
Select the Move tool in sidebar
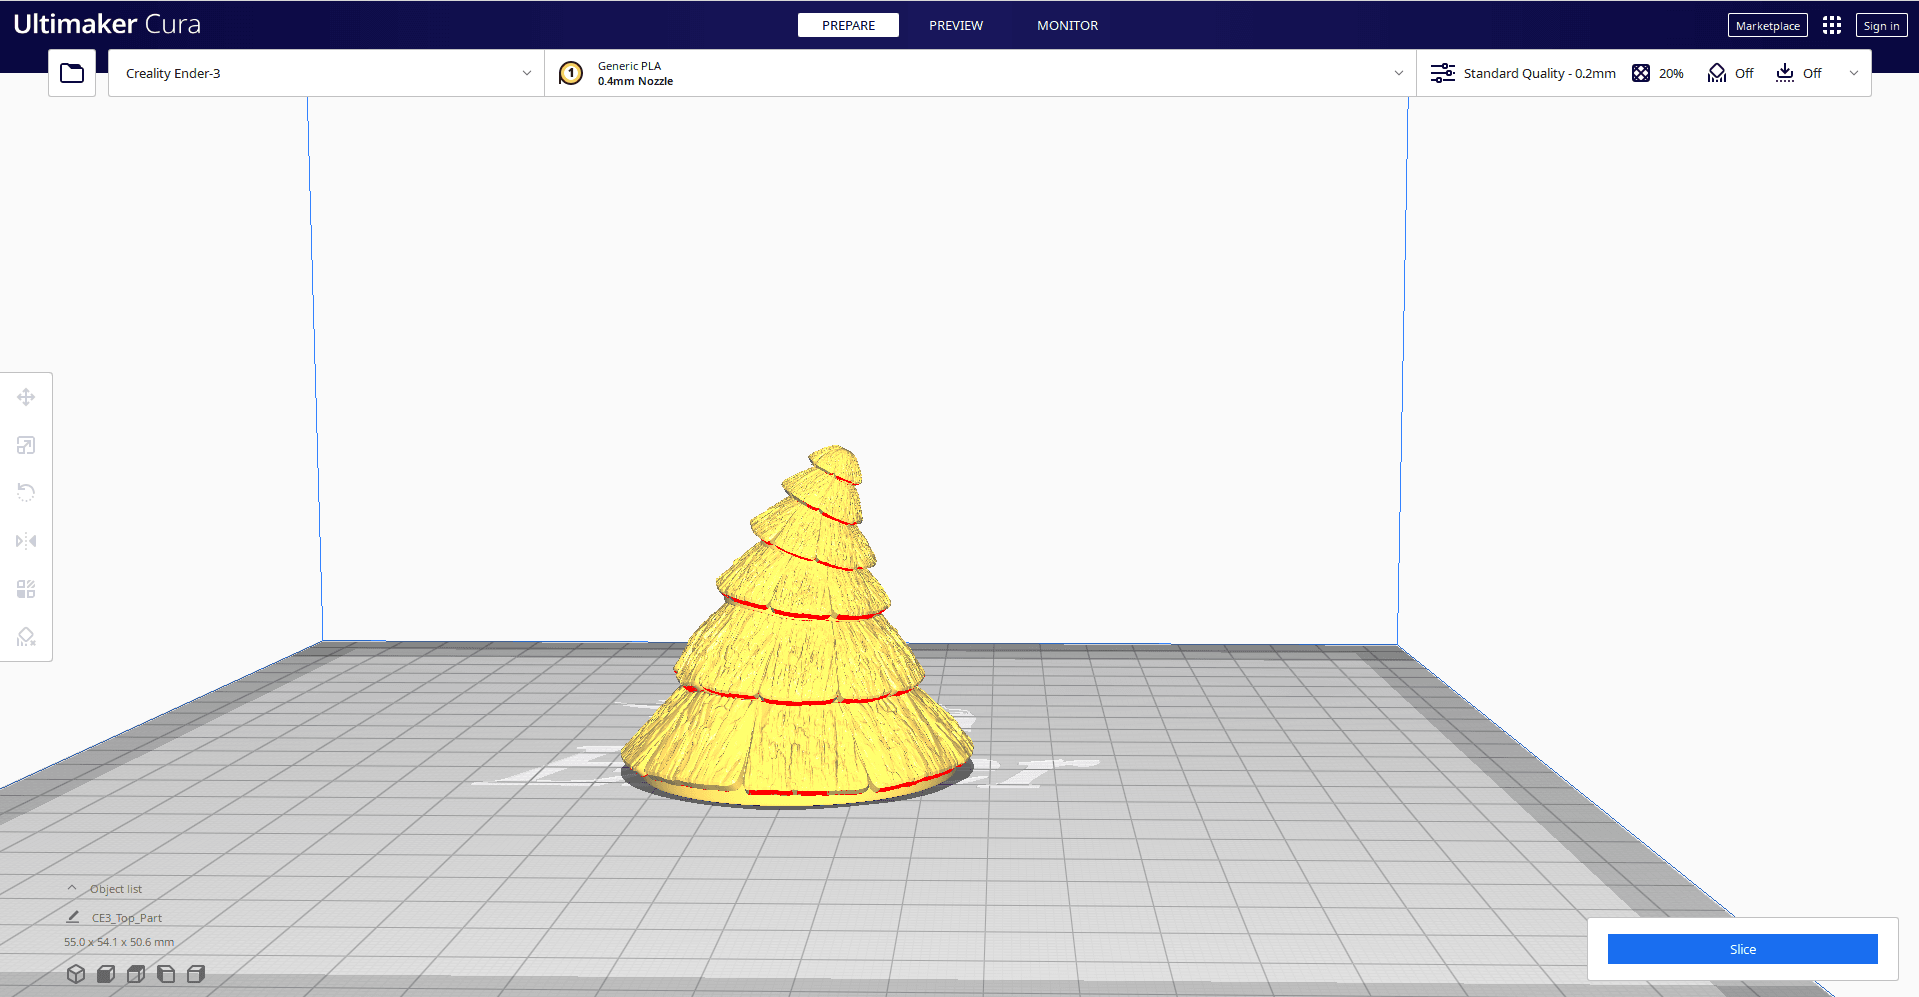point(26,397)
